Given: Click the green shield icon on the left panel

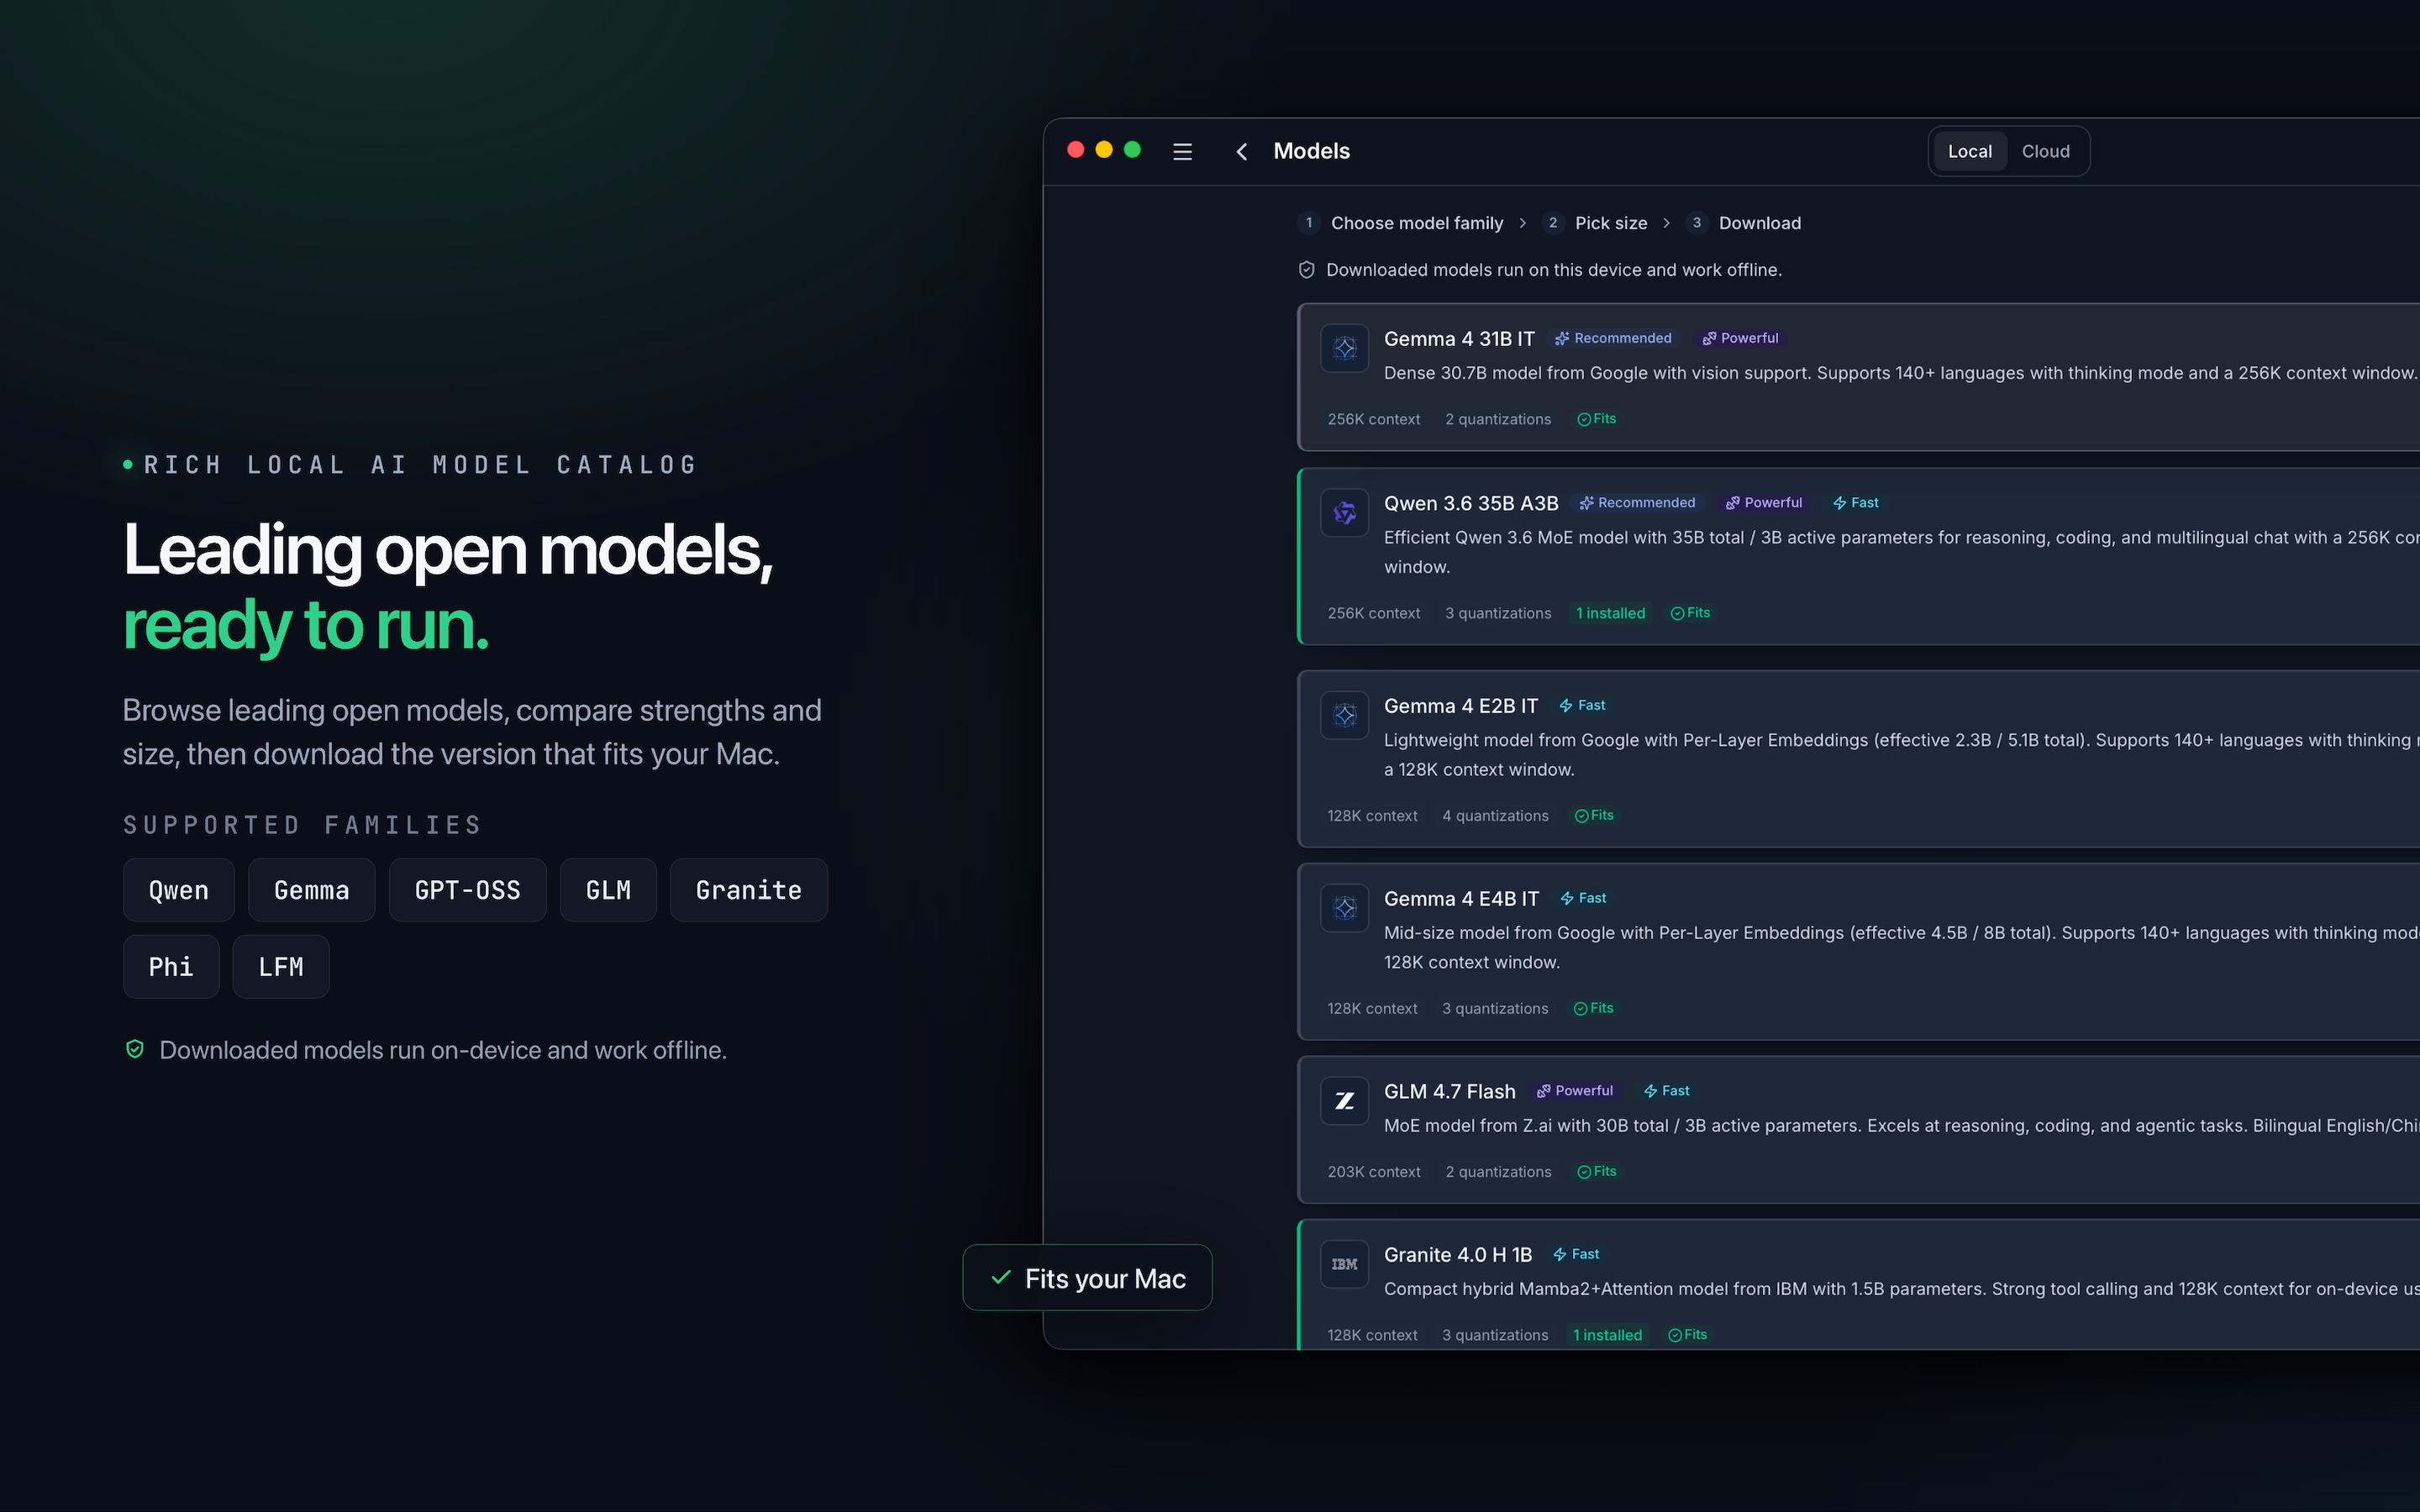Looking at the screenshot, I should pyautogui.click(x=135, y=1049).
